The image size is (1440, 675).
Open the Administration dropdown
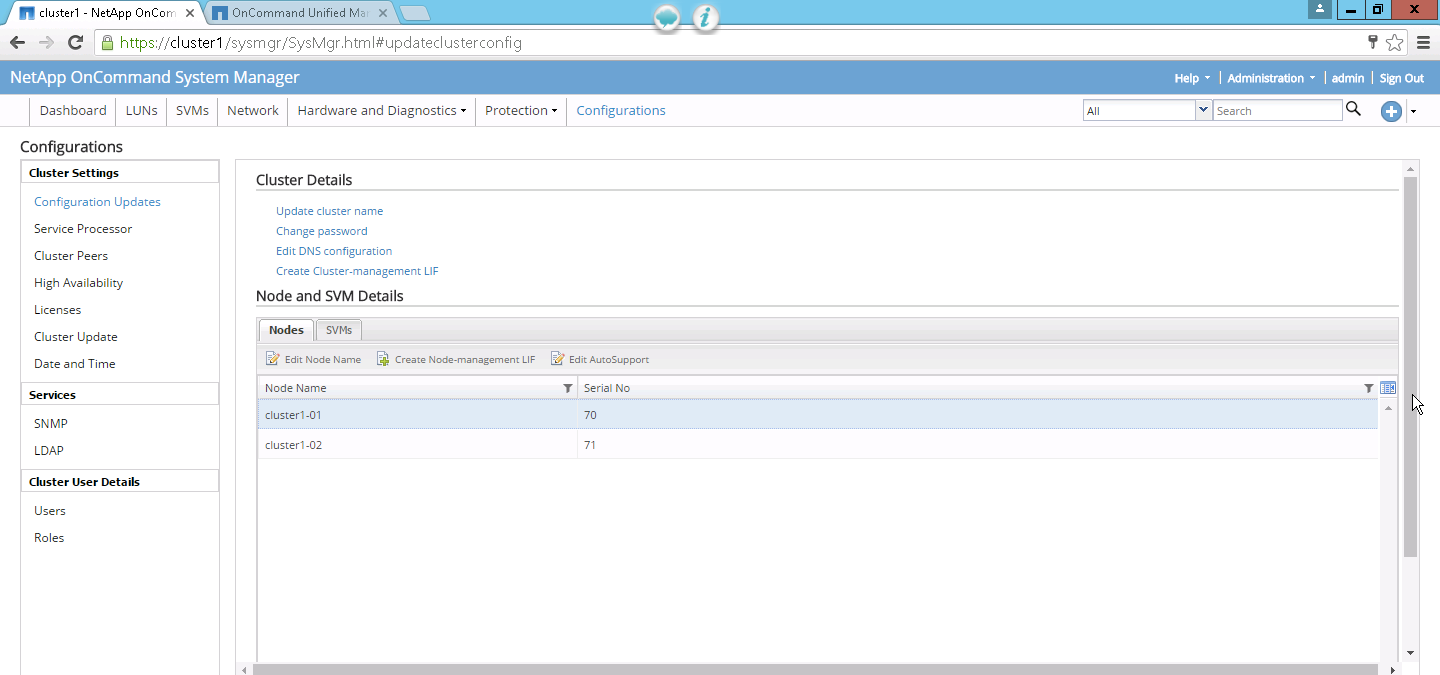click(x=1271, y=78)
